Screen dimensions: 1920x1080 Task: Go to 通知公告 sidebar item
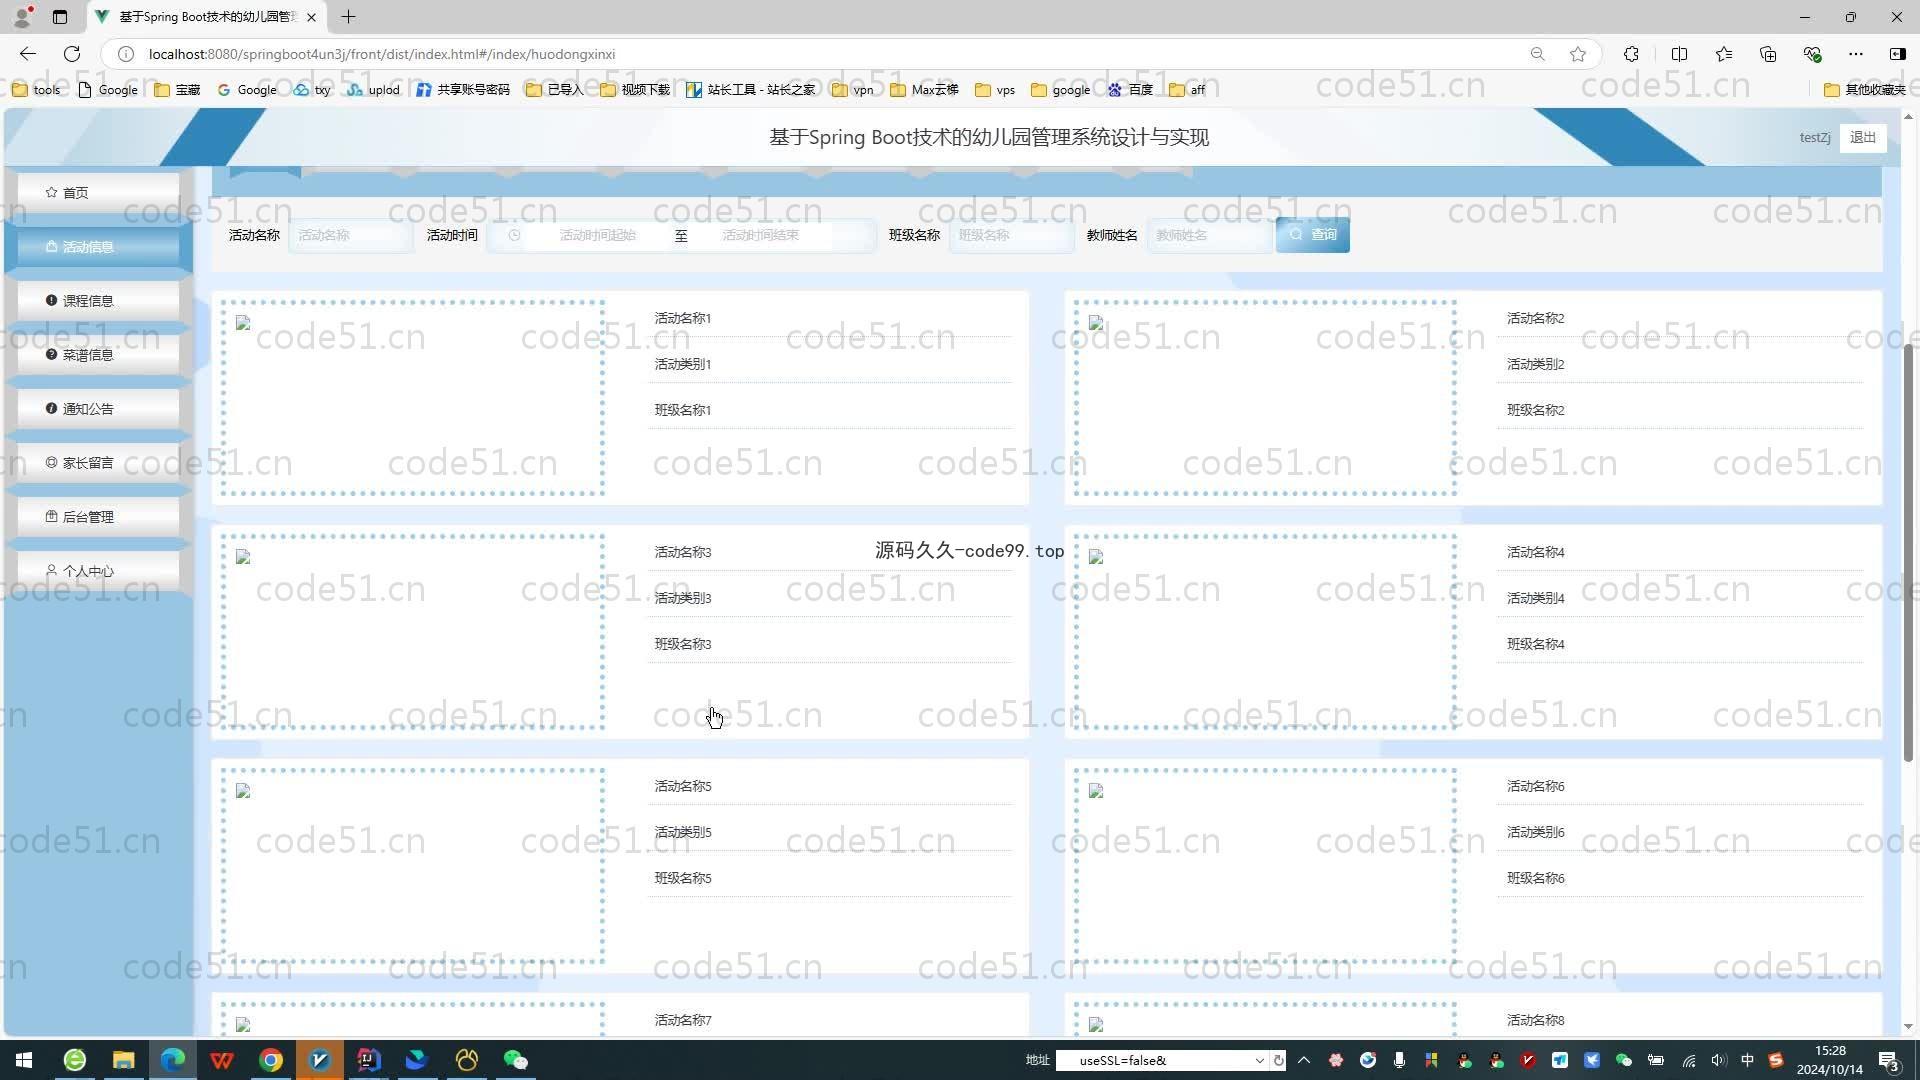(98, 408)
